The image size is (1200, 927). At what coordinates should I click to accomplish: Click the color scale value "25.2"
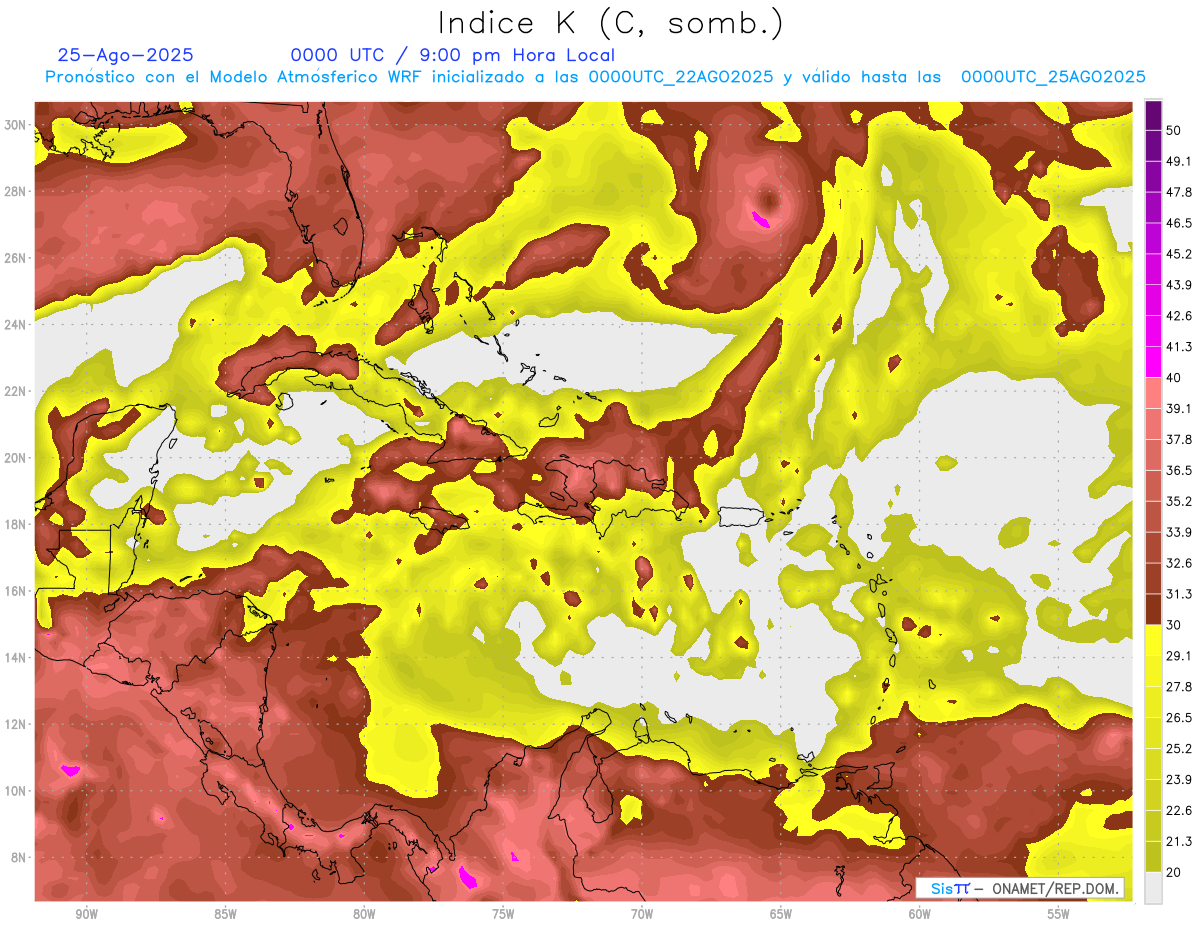[x=1179, y=749]
